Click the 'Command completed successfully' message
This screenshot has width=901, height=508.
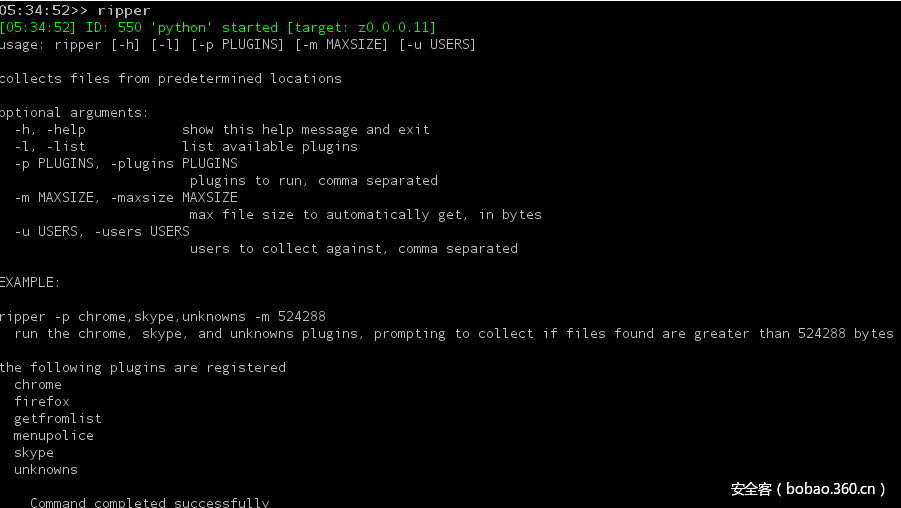click(150, 502)
